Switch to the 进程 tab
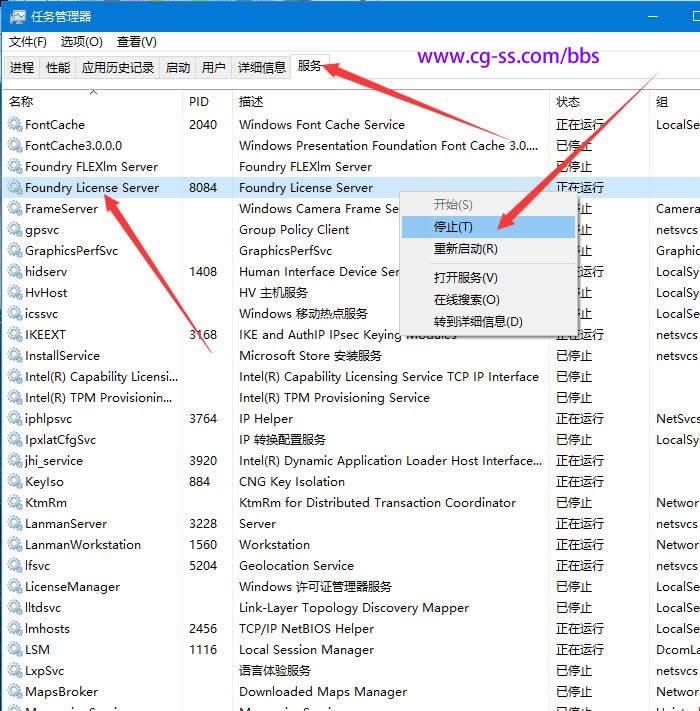Viewport: 700px width, 711px height. click(22, 68)
